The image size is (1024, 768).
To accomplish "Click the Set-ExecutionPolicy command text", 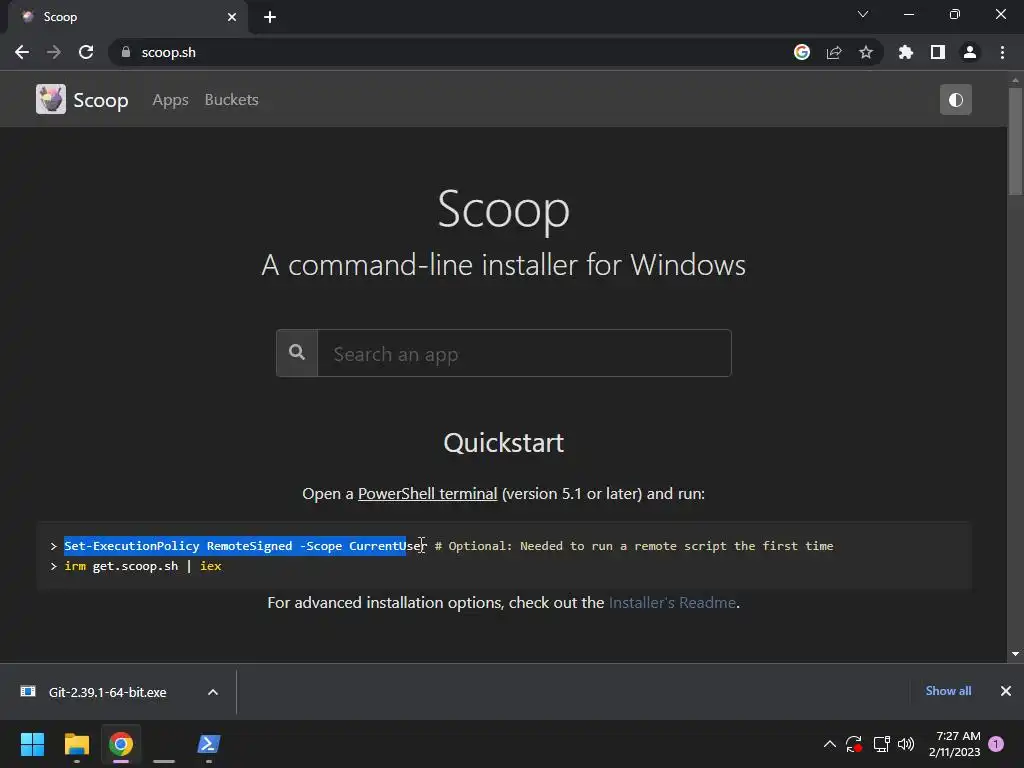I will click(x=245, y=546).
